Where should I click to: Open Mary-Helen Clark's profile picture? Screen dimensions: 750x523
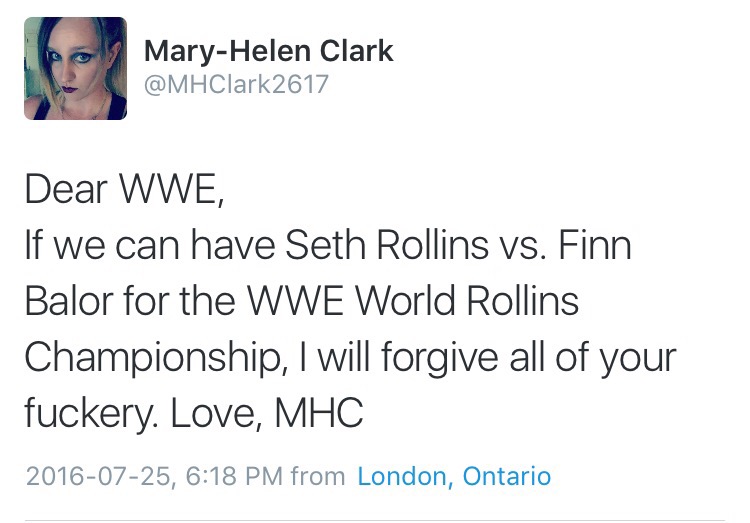[75, 68]
